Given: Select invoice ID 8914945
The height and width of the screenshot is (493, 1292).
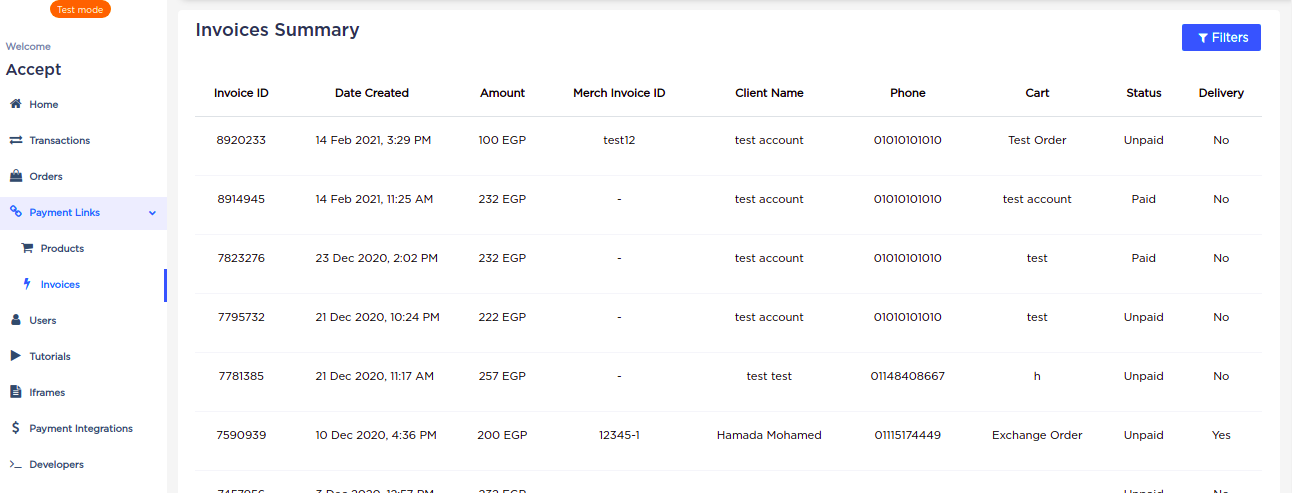Looking at the screenshot, I should [x=241, y=199].
